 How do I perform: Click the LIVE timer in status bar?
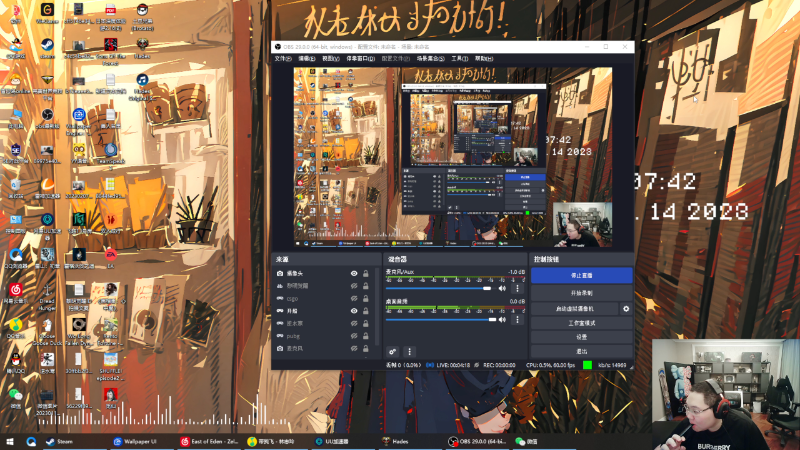click(x=453, y=365)
